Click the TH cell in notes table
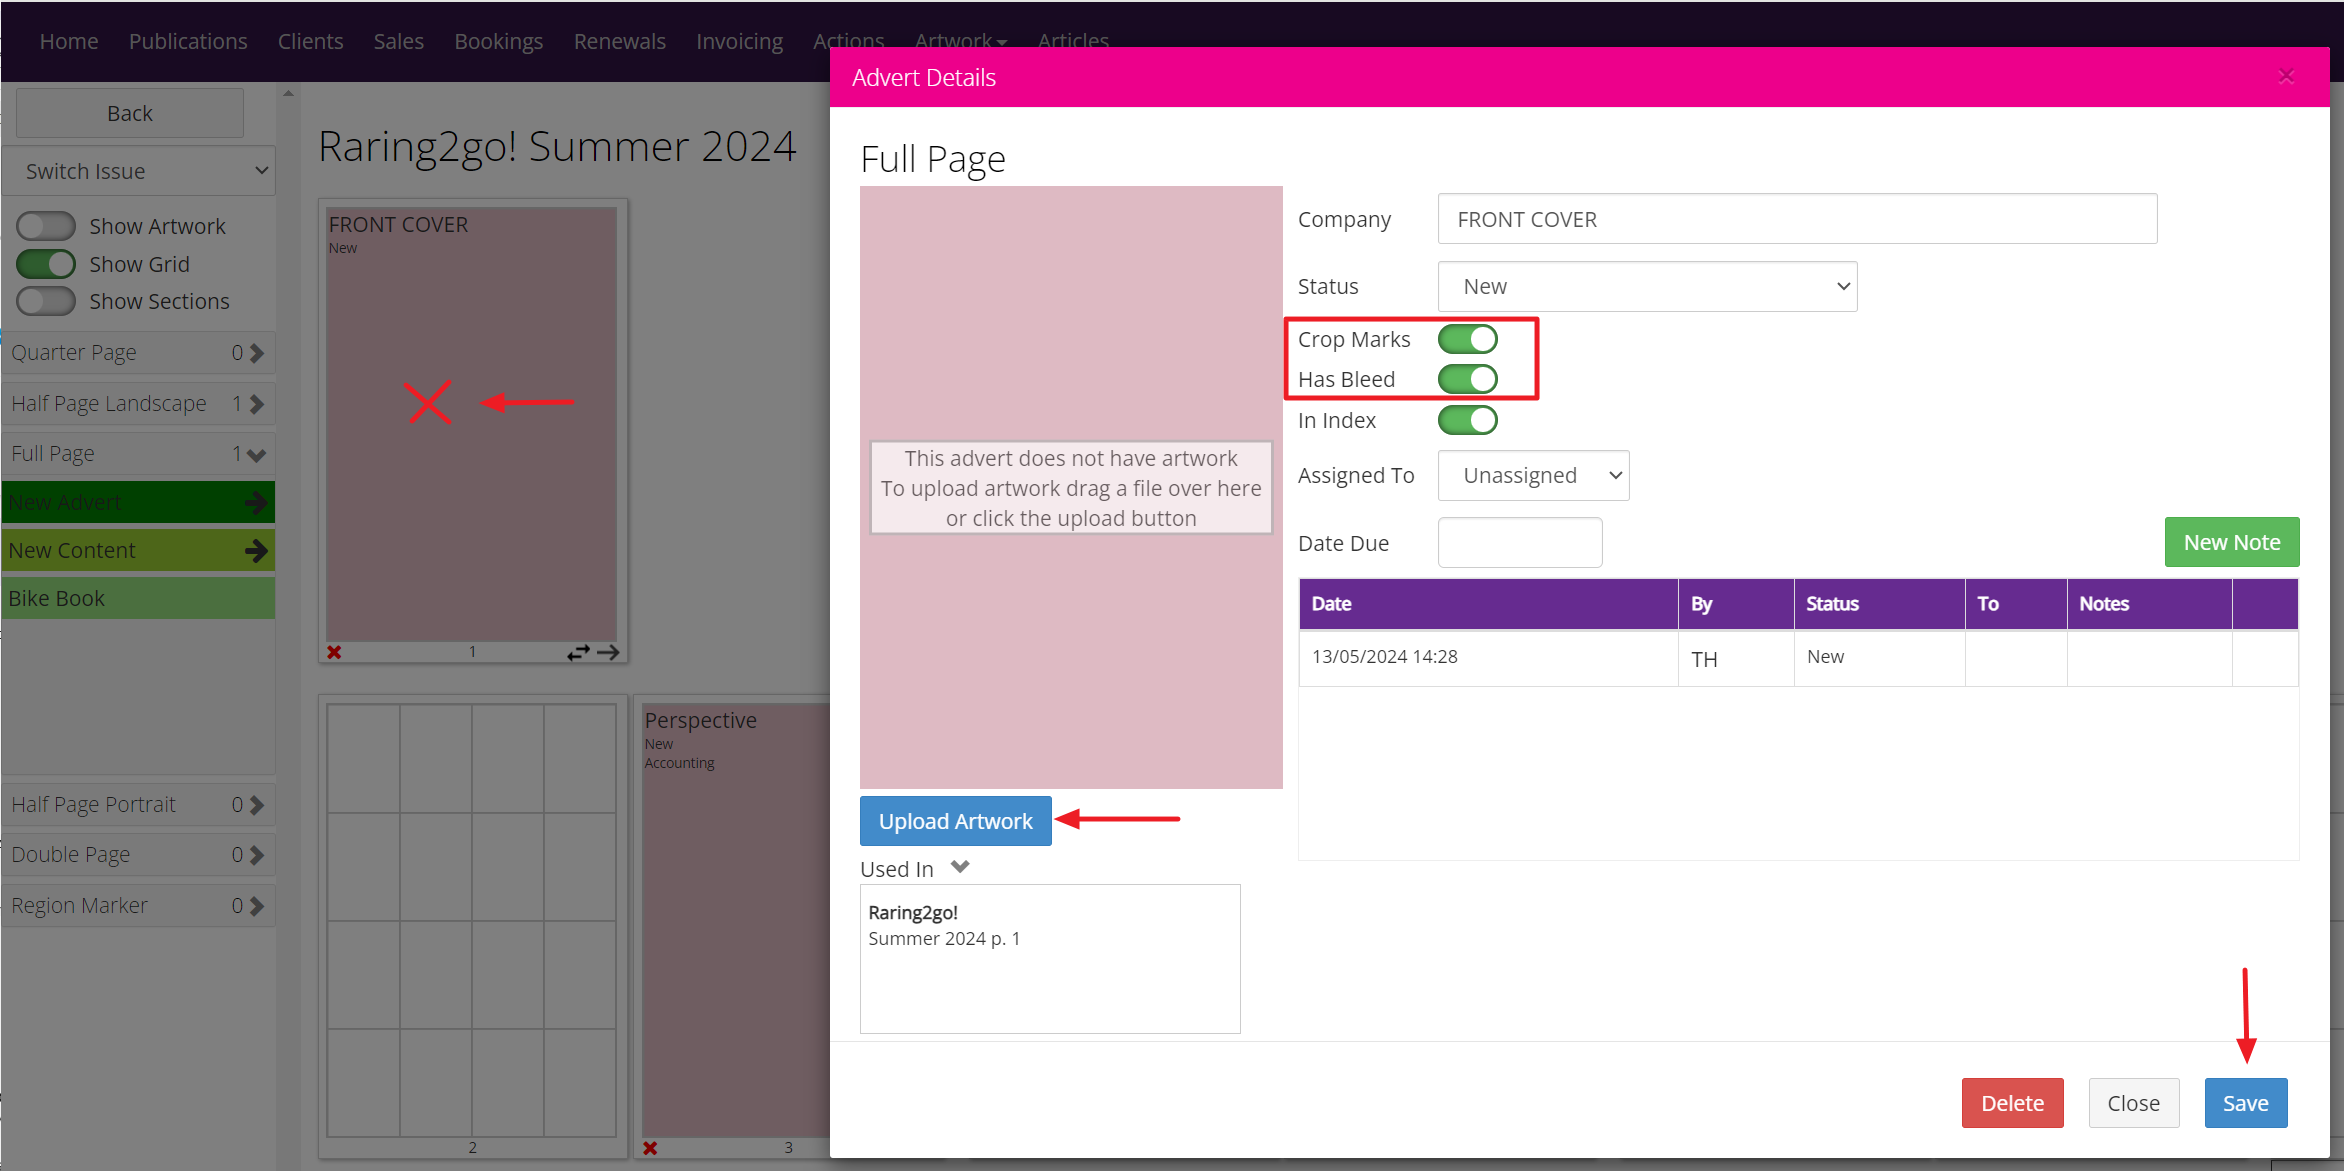The height and width of the screenshot is (1171, 2344). (x=1736, y=659)
